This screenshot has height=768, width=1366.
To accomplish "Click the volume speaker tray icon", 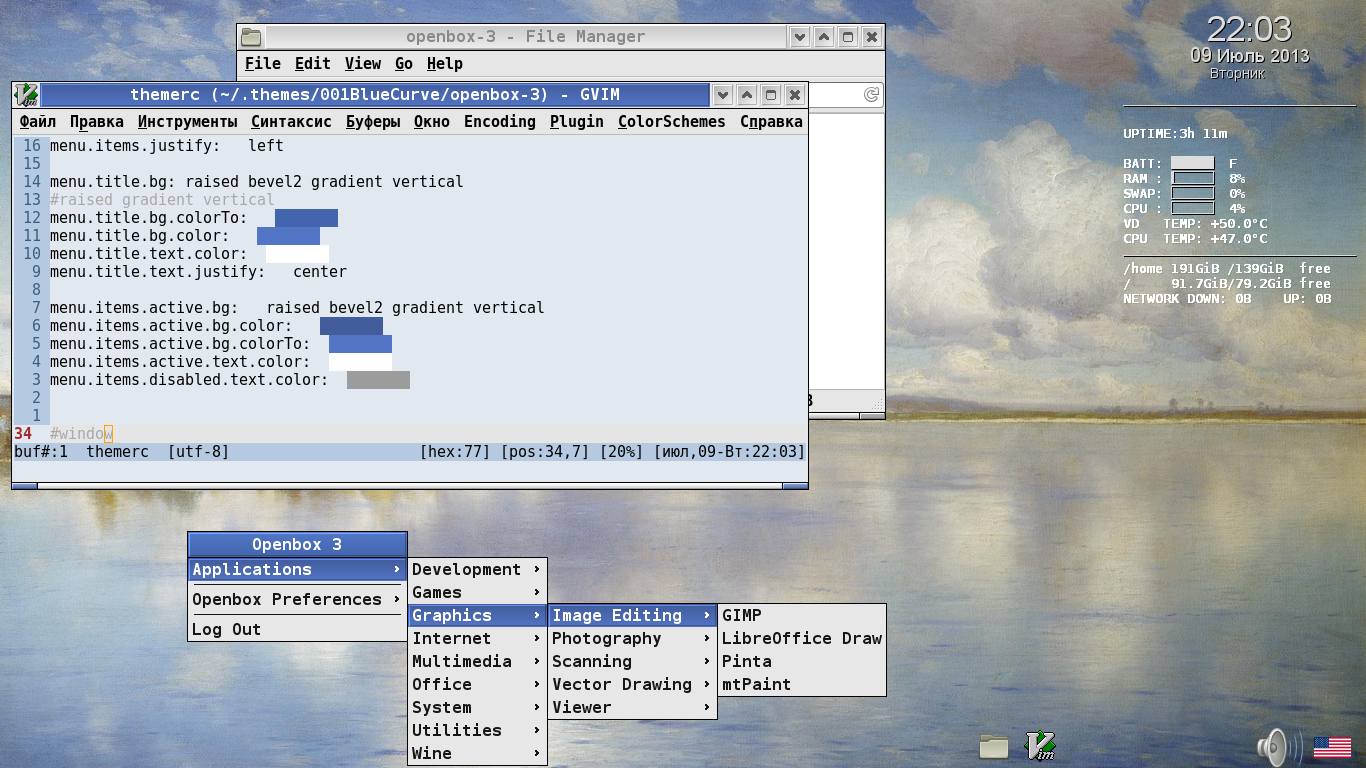I will click(x=1279, y=746).
